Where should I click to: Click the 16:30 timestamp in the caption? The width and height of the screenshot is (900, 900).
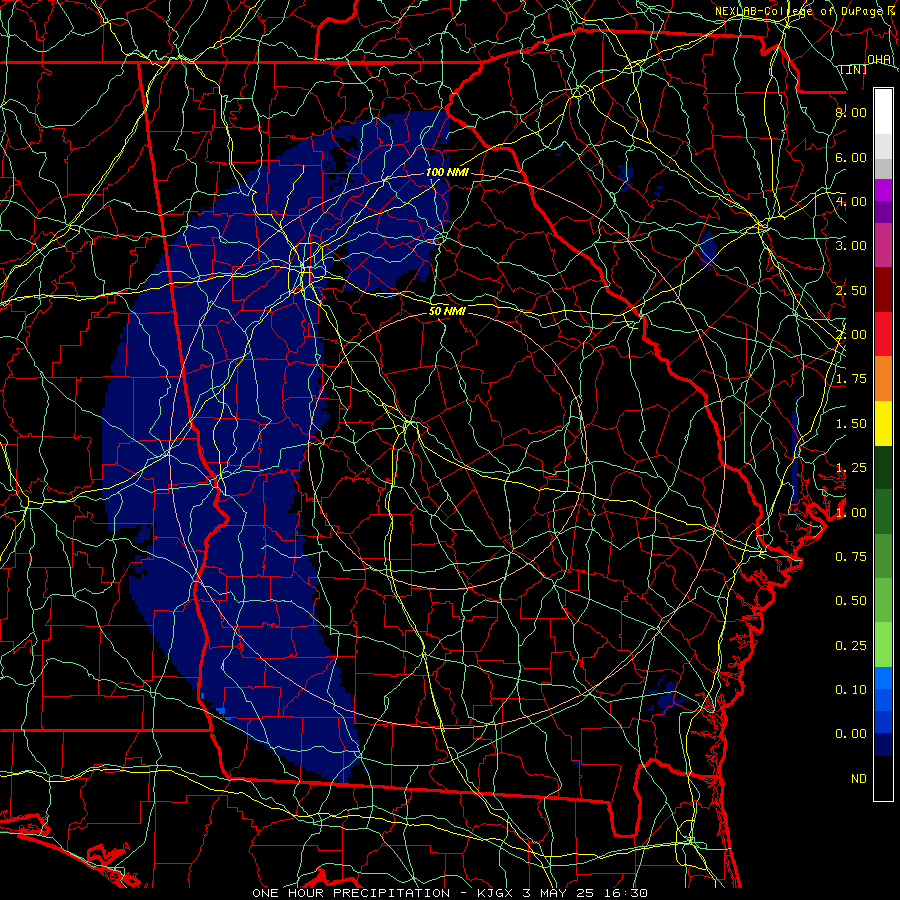tap(626, 893)
